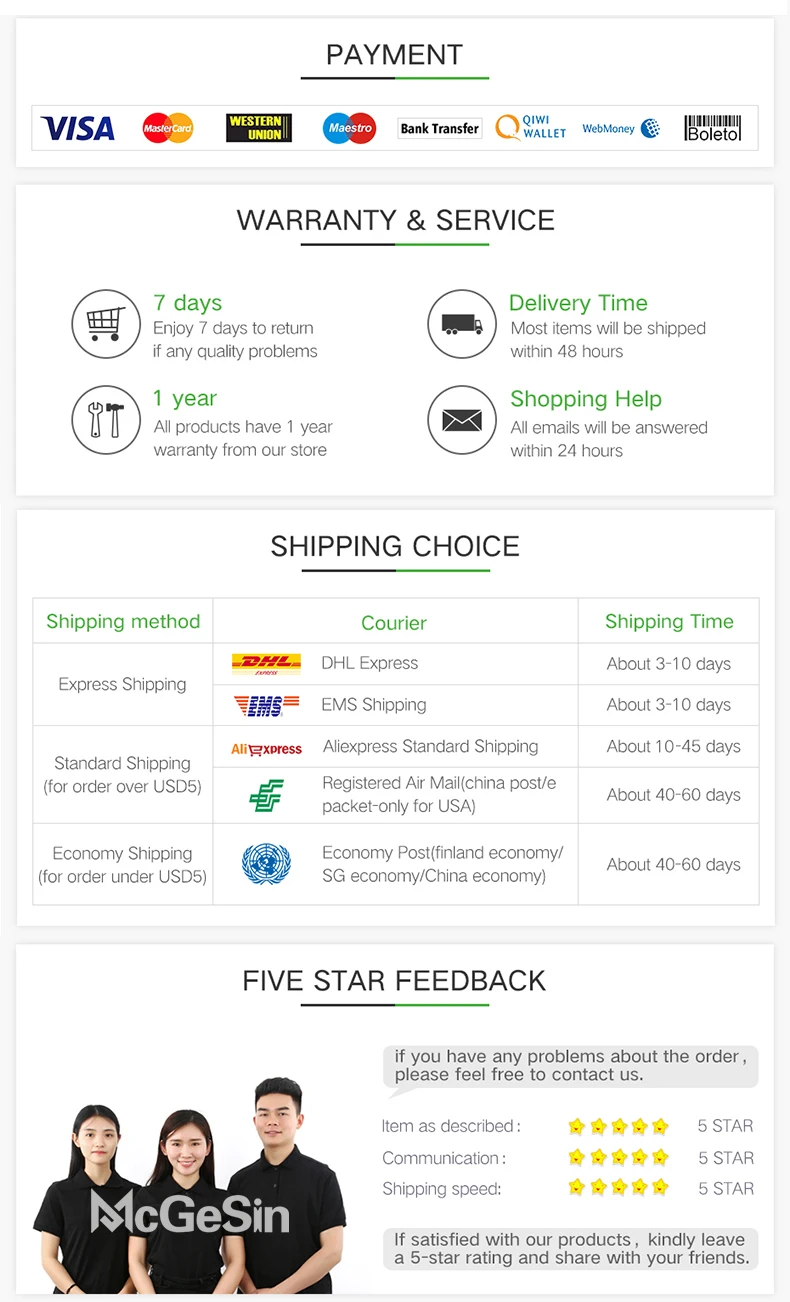Click the EMS Shipping logo
This screenshot has width=790, height=1302.
click(266, 705)
